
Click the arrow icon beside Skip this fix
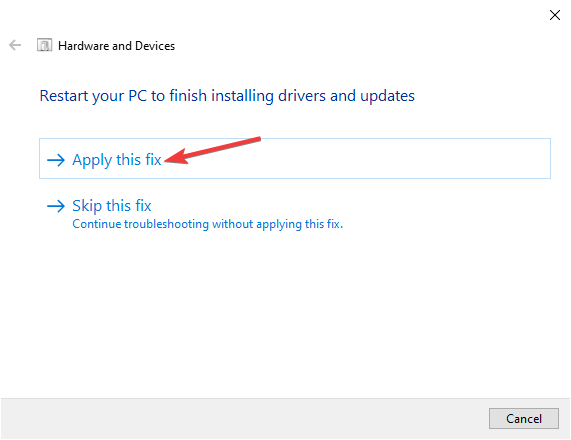[56, 206]
